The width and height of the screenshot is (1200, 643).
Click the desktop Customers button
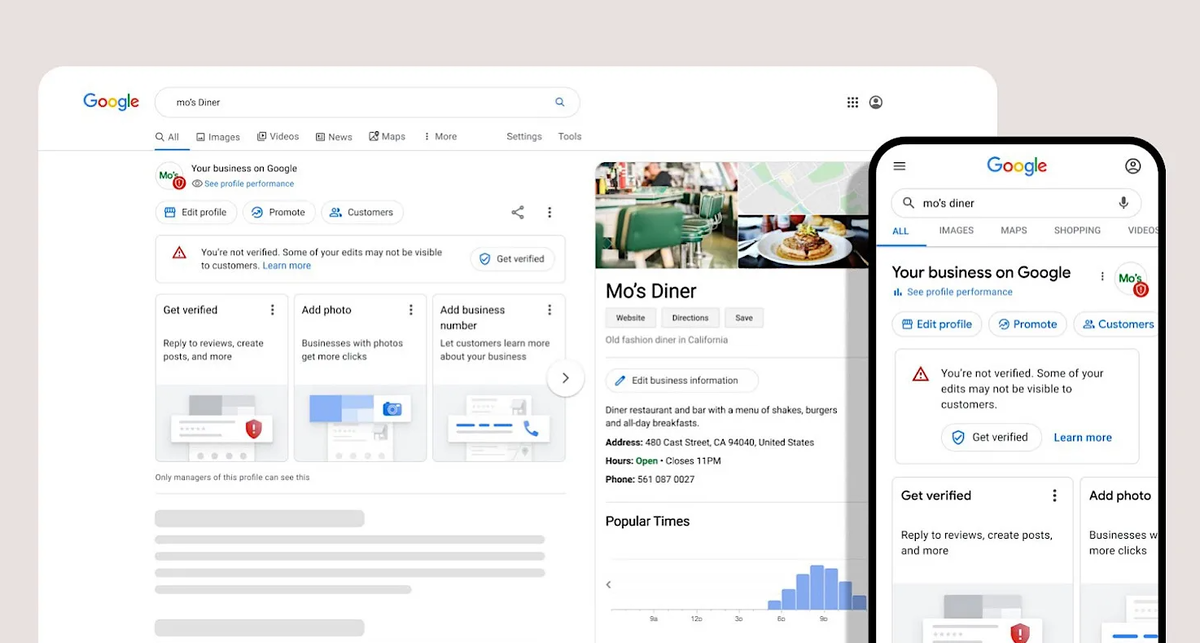[x=362, y=212]
